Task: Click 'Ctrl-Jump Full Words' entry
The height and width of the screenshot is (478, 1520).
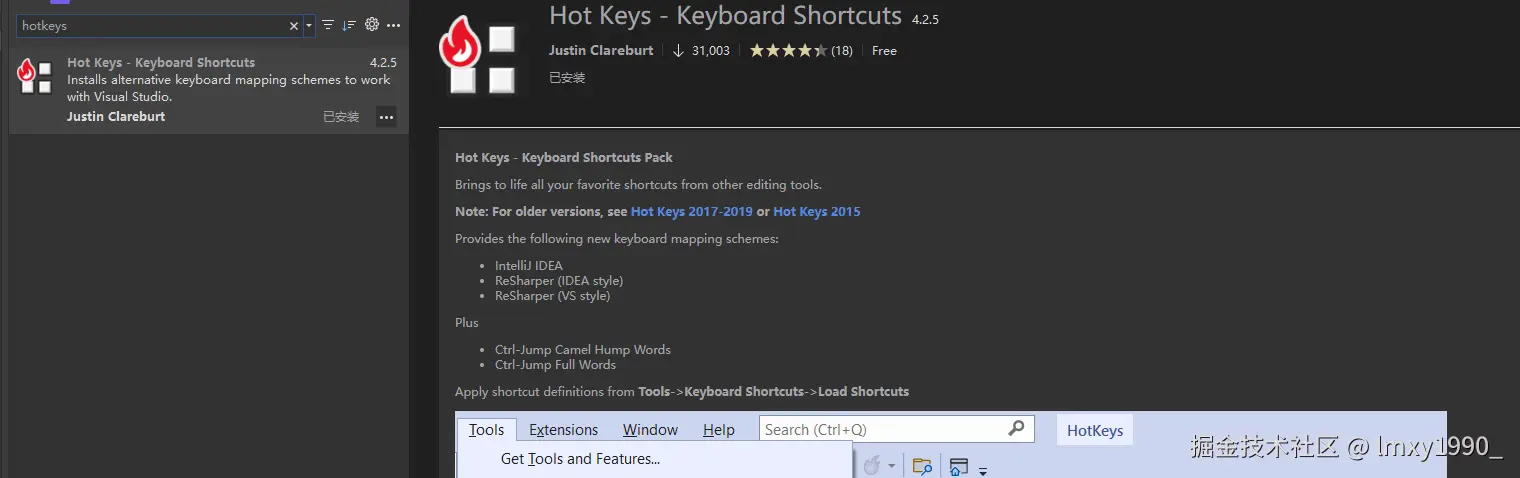Action: [x=555, y=365]
